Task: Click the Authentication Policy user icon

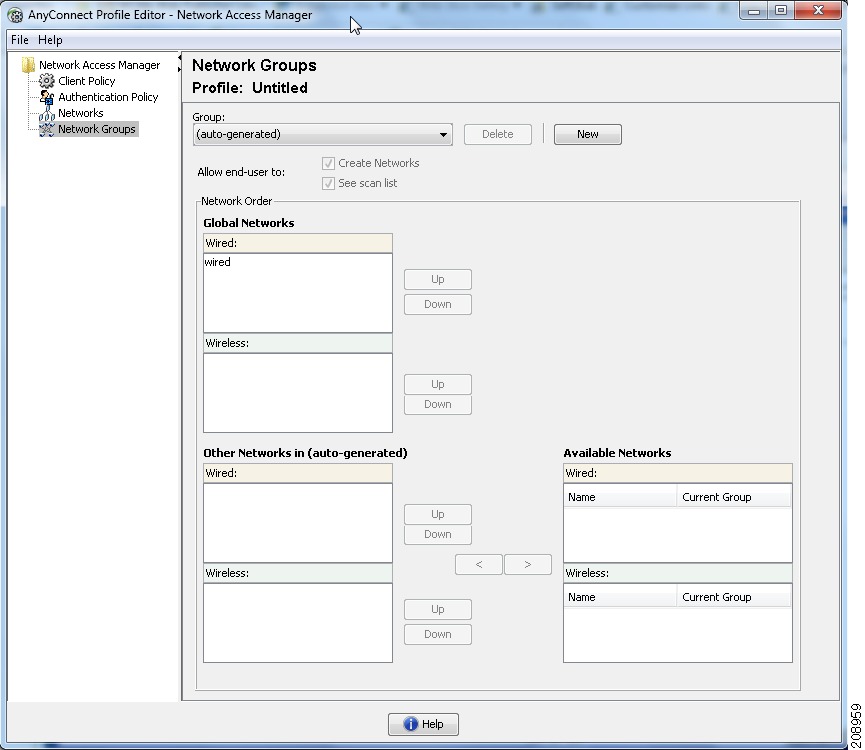Action: (x=47, y=97)
